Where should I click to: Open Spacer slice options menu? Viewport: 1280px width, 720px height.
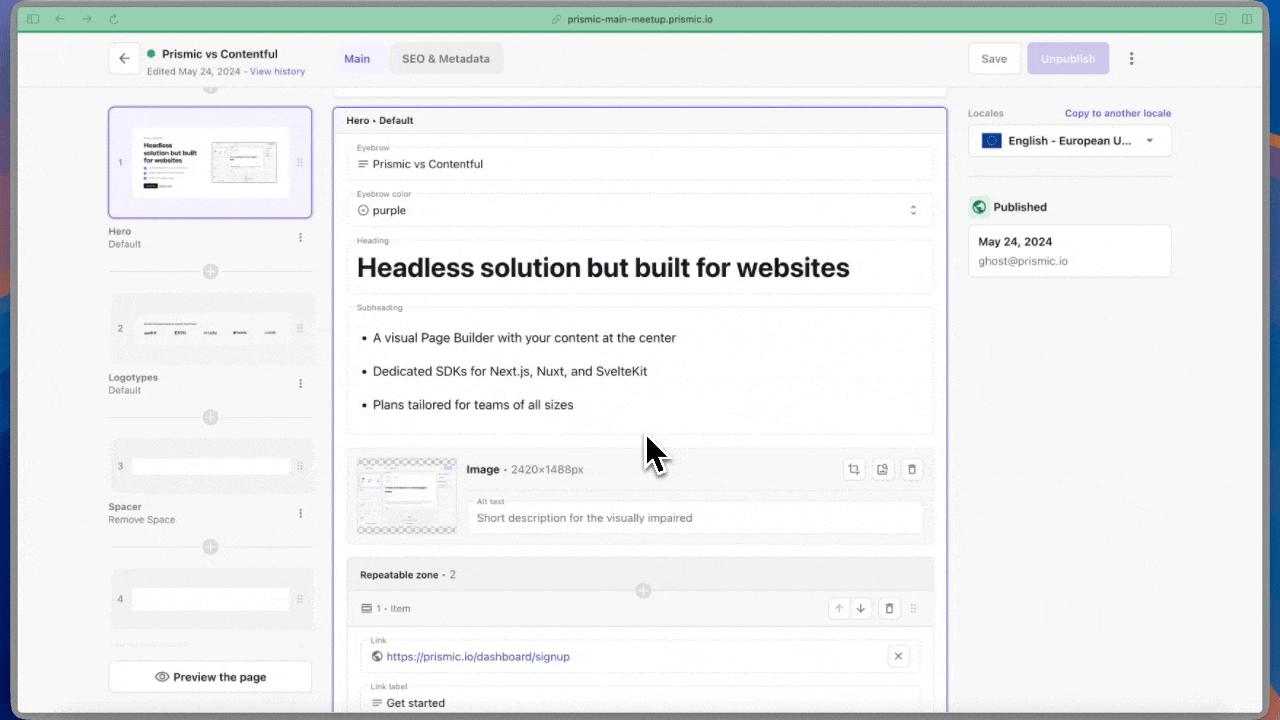(x=300, y=513)
